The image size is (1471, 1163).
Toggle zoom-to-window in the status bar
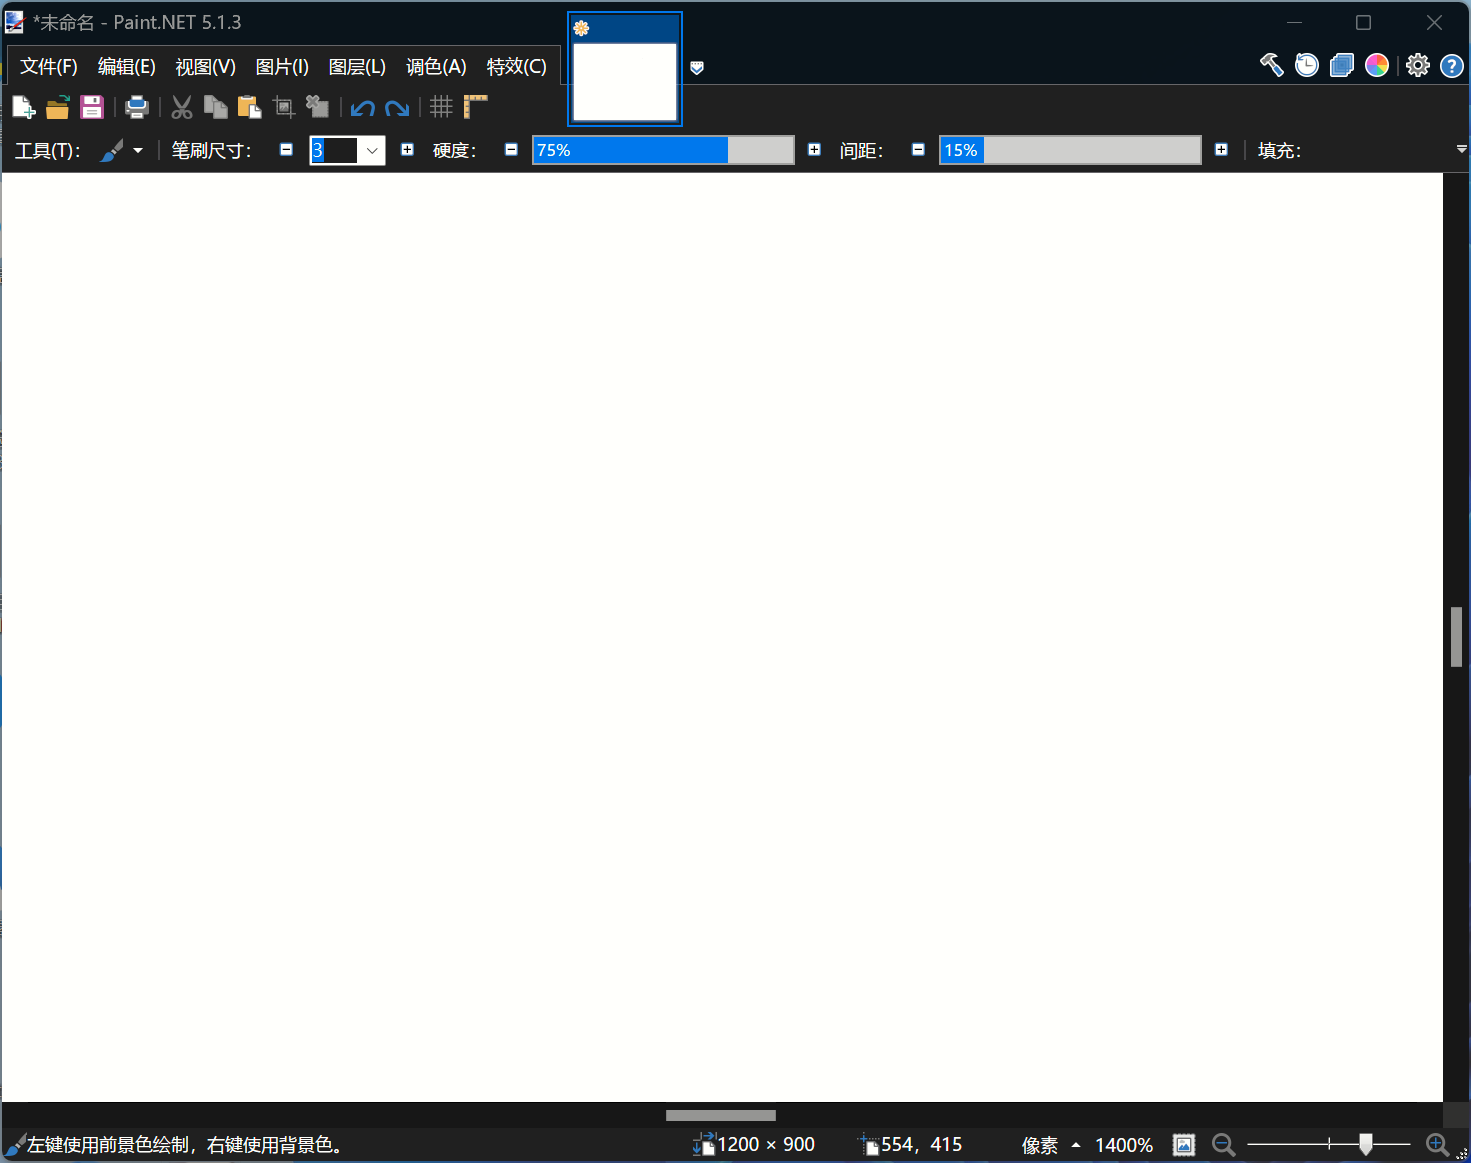[1184, 1145]
